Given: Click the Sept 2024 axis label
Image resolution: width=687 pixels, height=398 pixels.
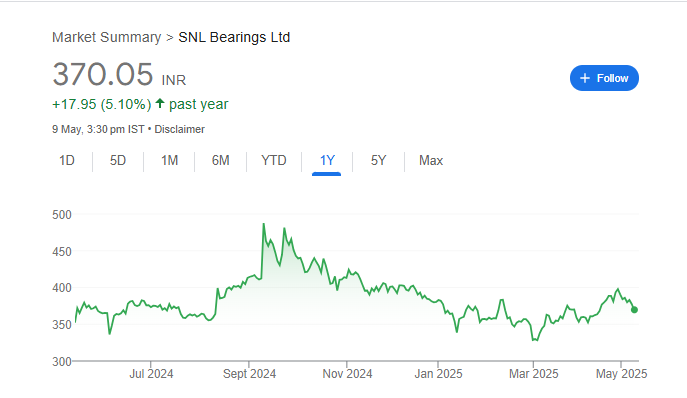Looking at the screenshot, I should (249, 374).
